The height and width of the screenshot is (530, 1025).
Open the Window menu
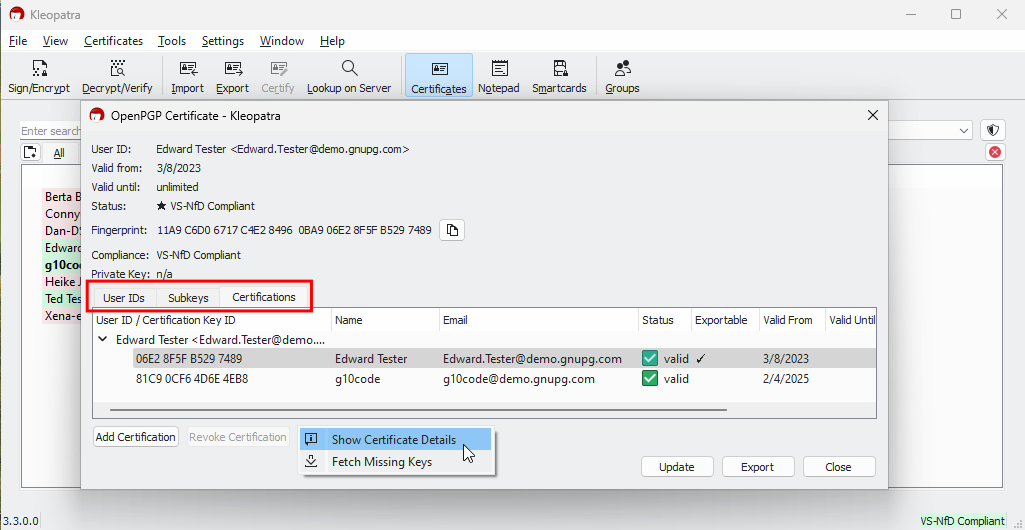click(282, 41)
